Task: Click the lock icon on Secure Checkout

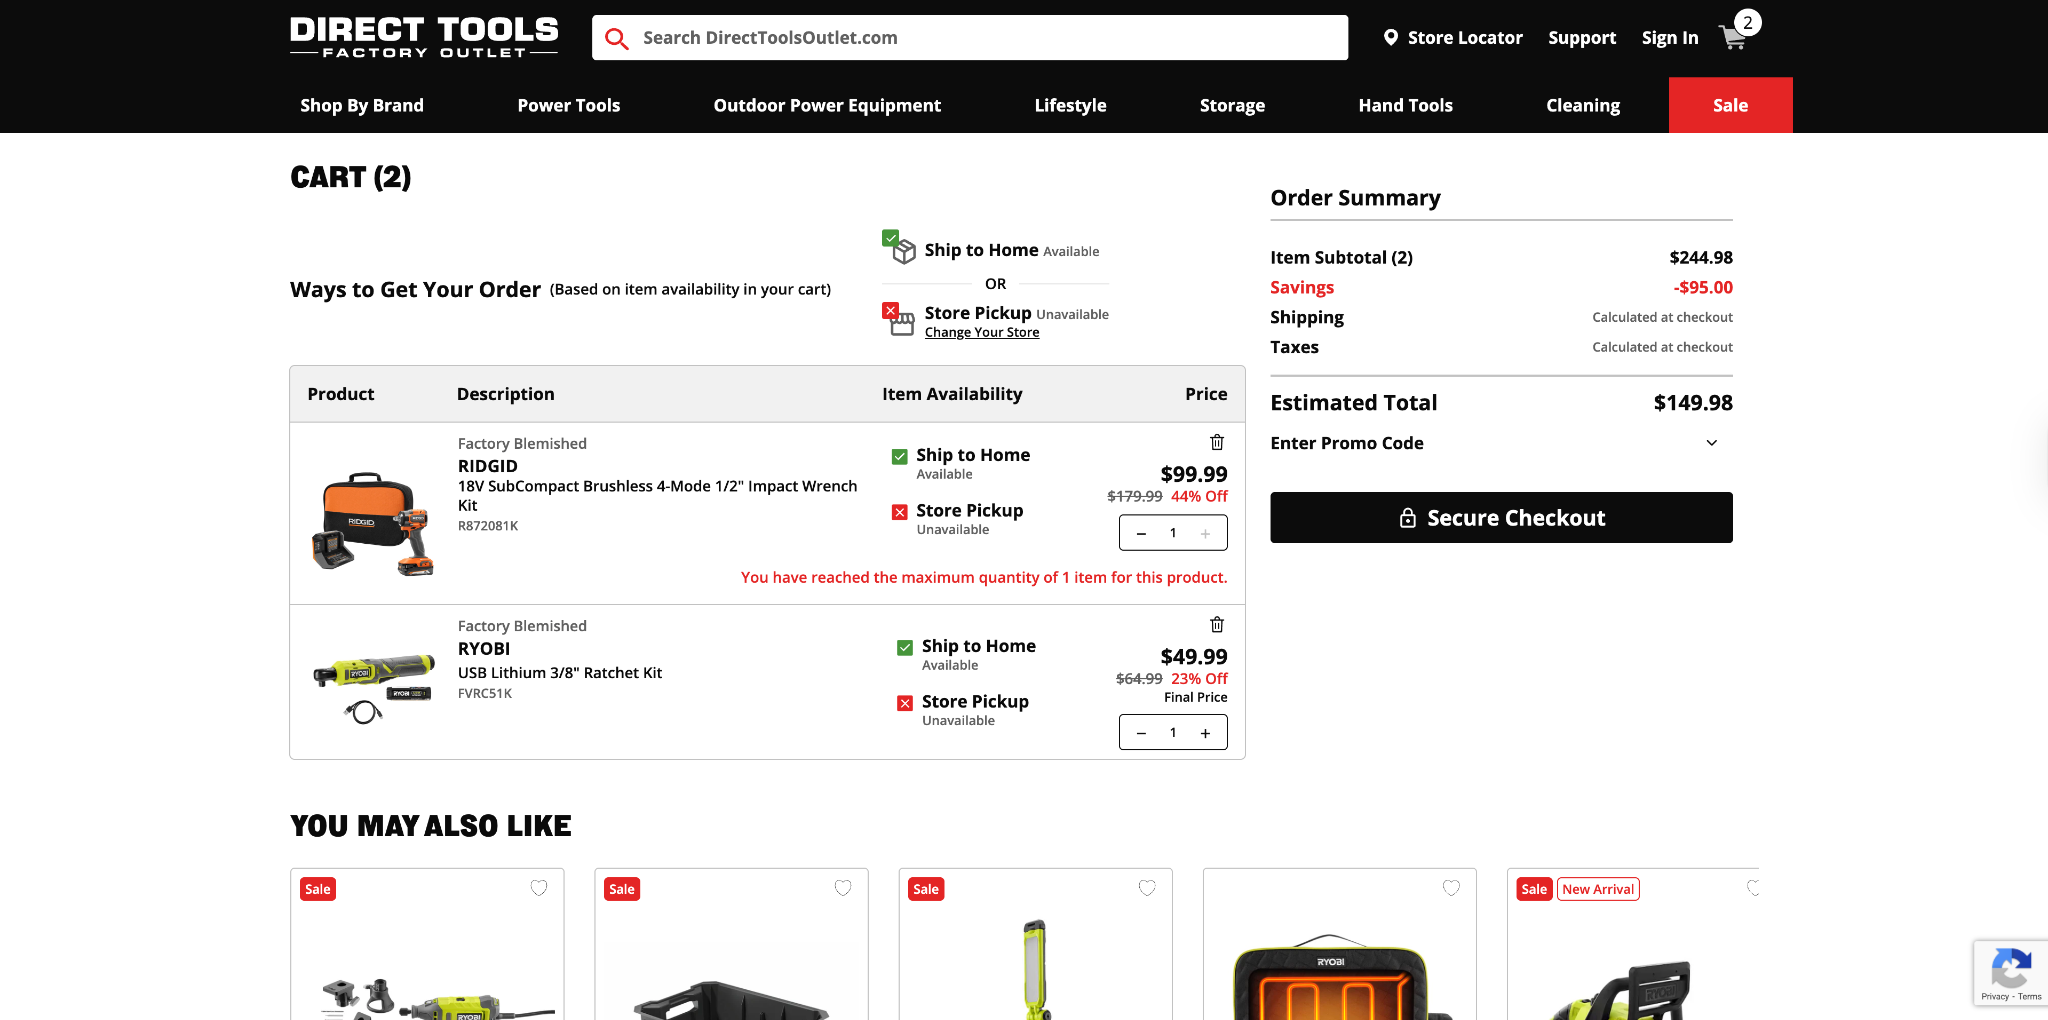Action: 1407,518
